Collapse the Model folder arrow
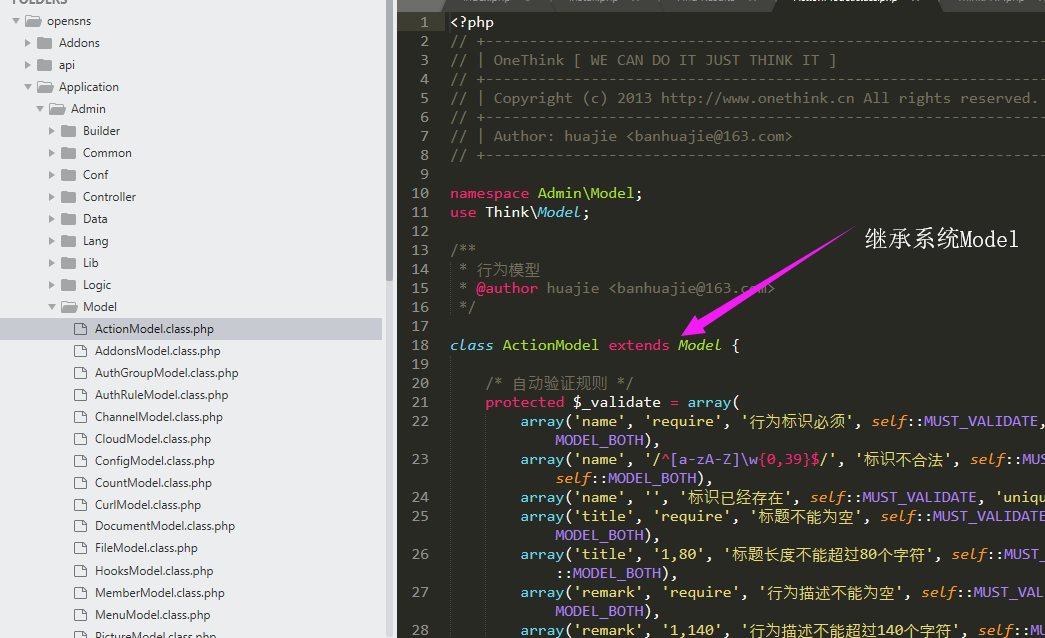 coord(52,307)
